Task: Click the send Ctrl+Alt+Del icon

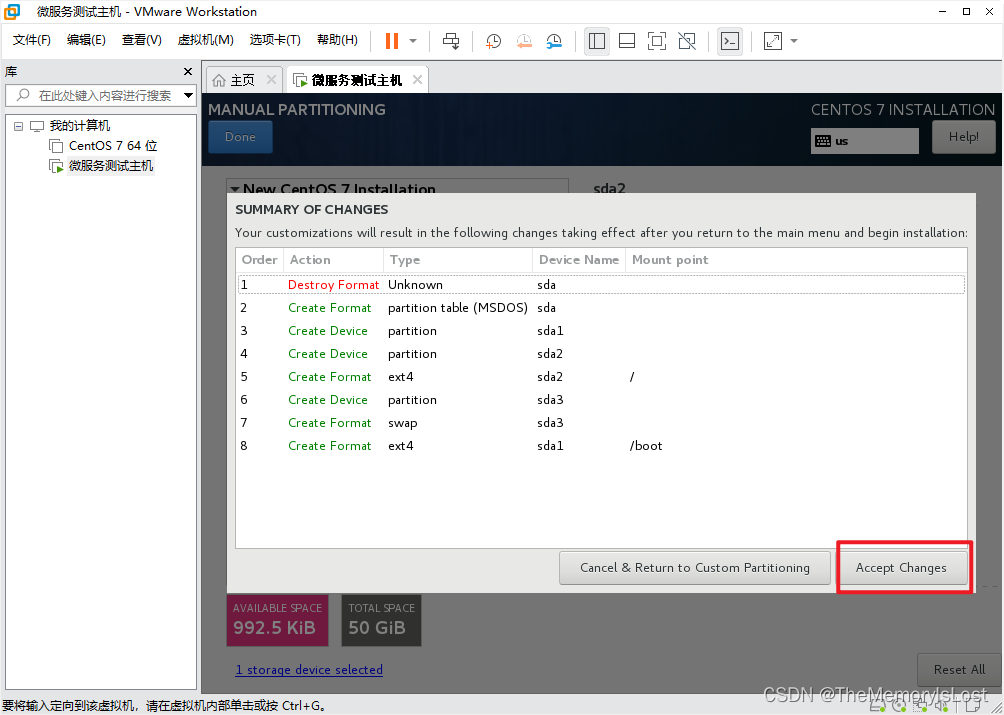Action: click(x=451, y=41)
